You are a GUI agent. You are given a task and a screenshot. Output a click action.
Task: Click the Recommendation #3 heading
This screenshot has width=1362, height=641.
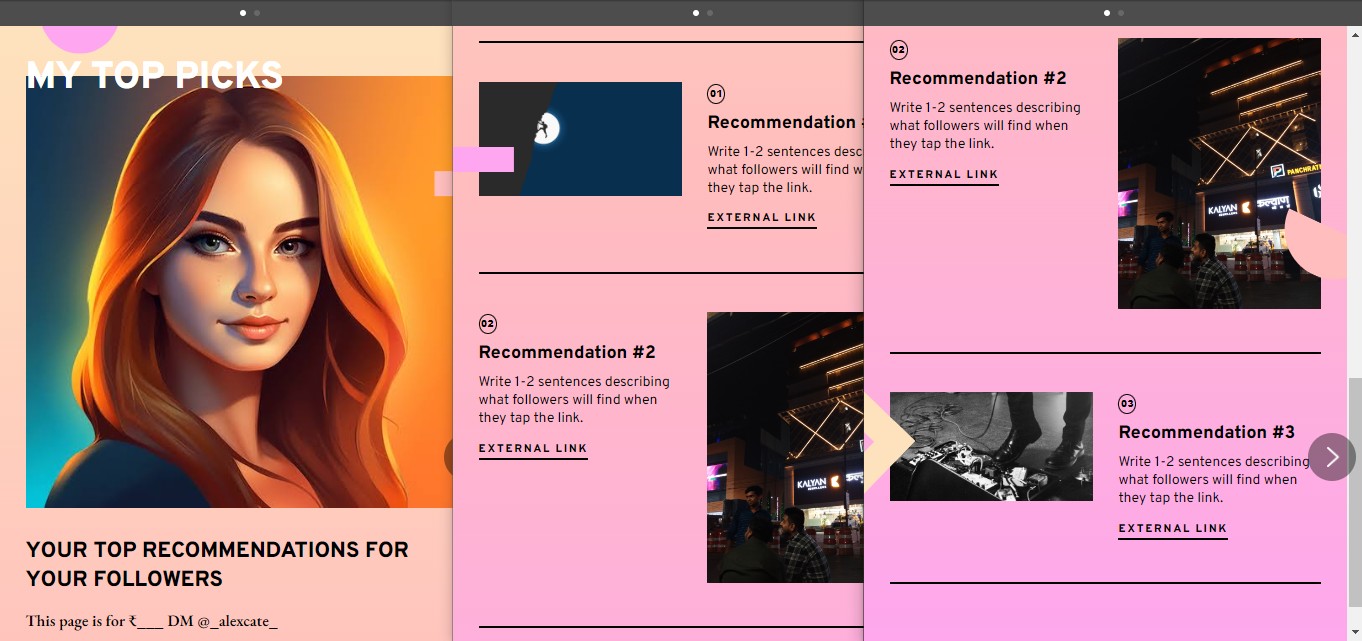pos(1206,432)
